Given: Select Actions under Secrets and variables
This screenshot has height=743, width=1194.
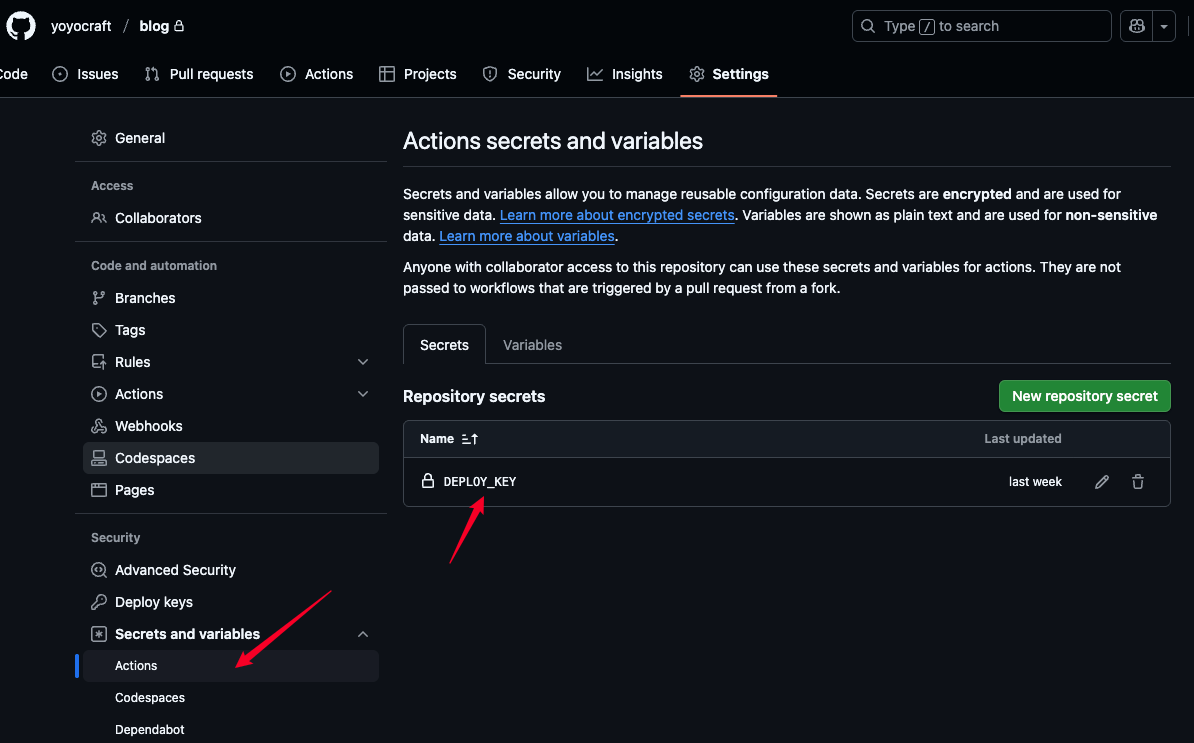Looking at the screenshot, I should pyautogui.click(x=231, y=665).
